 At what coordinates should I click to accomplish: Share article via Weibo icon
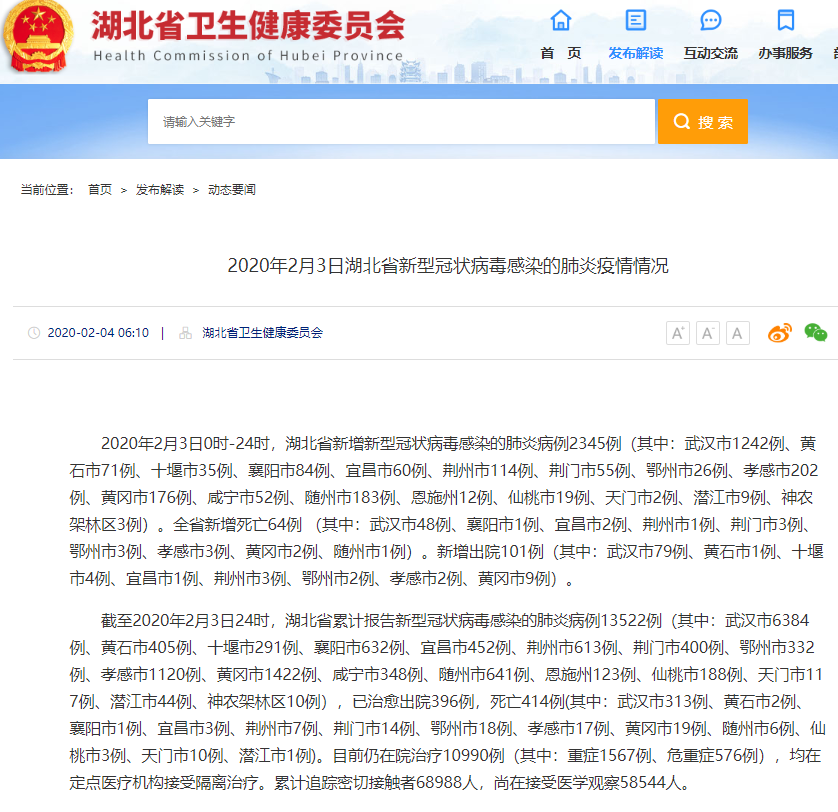click(779, 333)
